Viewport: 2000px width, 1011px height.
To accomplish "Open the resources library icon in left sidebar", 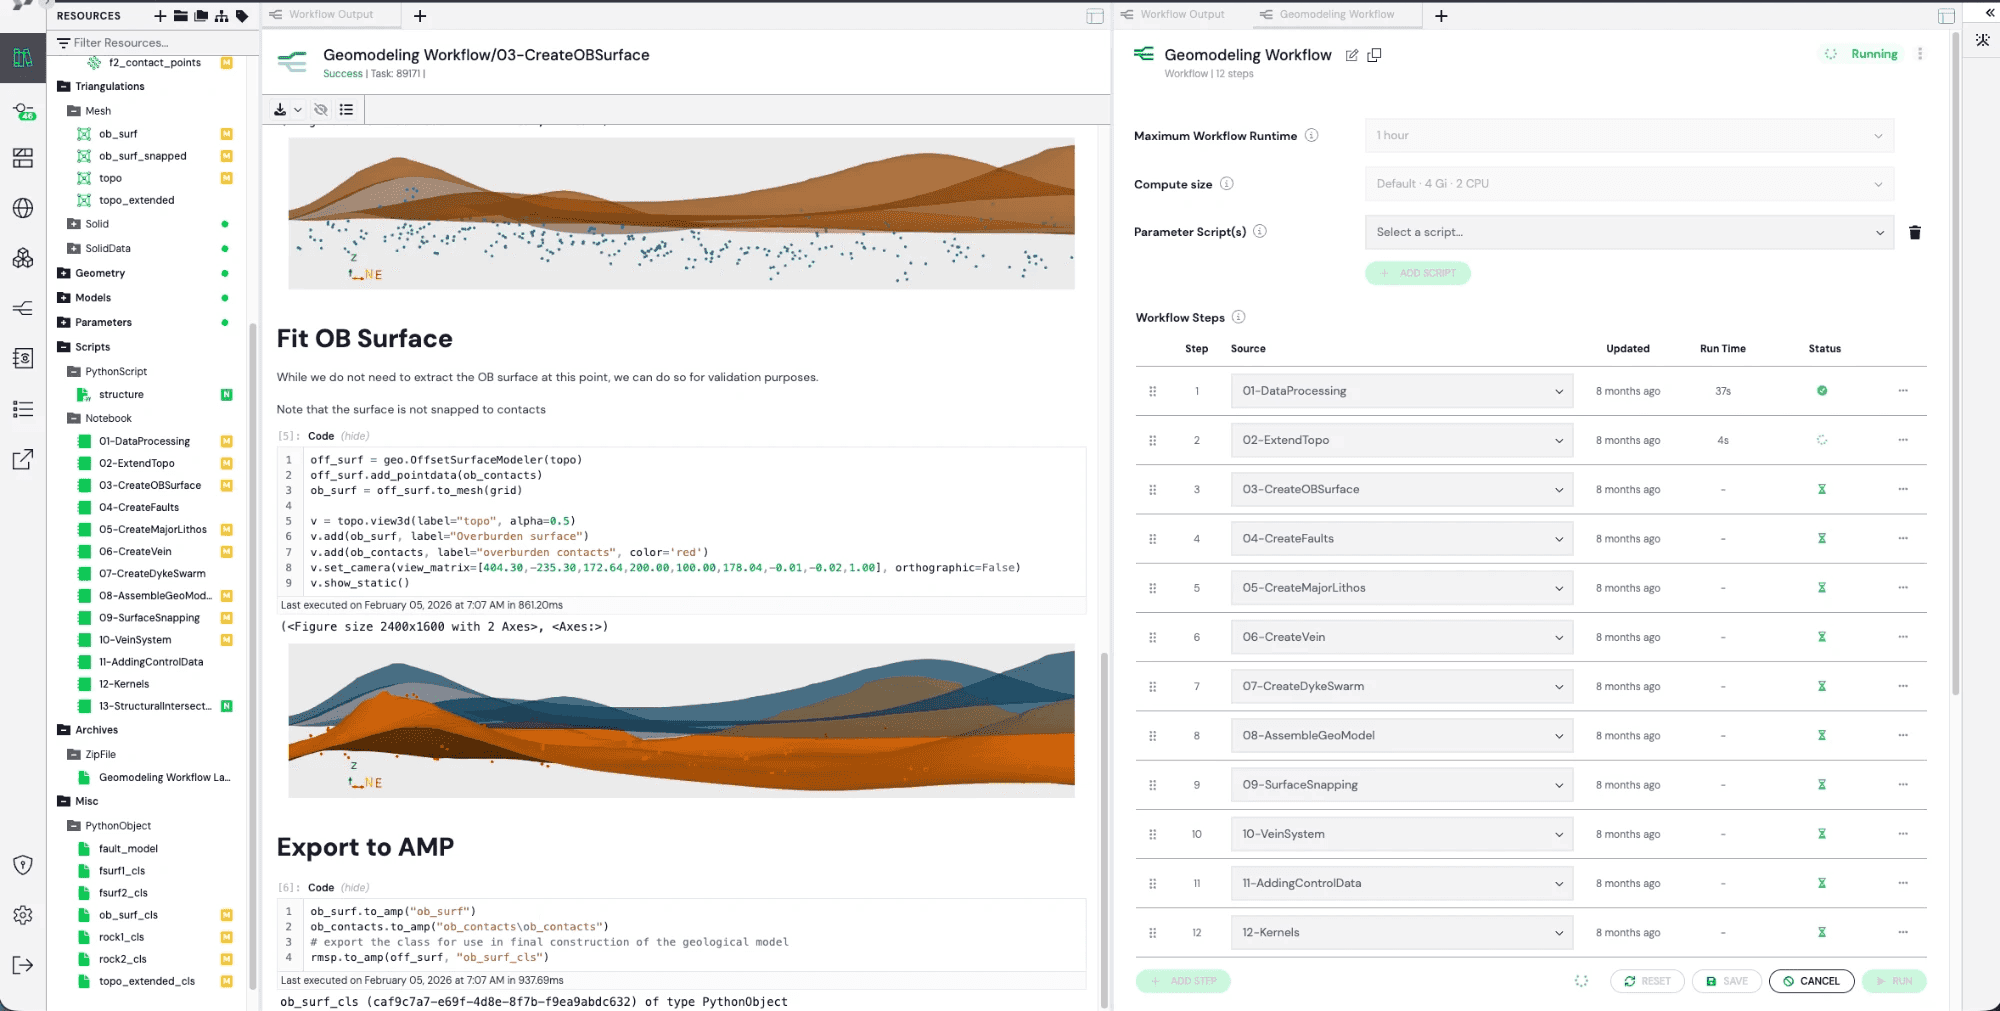I will pyautogui.click(x=23, y=58).
